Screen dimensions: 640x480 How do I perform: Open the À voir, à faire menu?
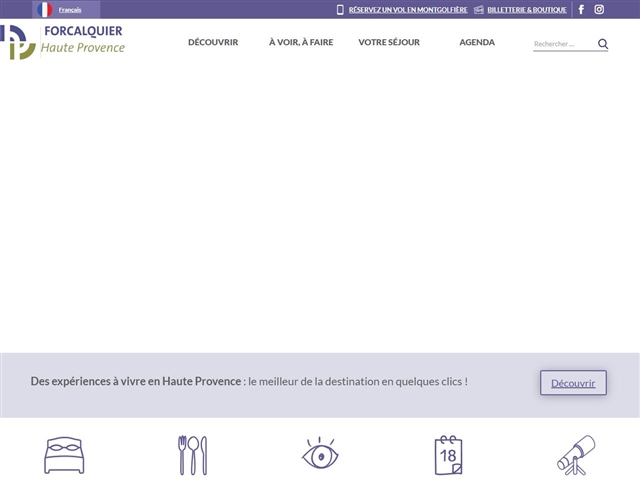pos(301,42)
